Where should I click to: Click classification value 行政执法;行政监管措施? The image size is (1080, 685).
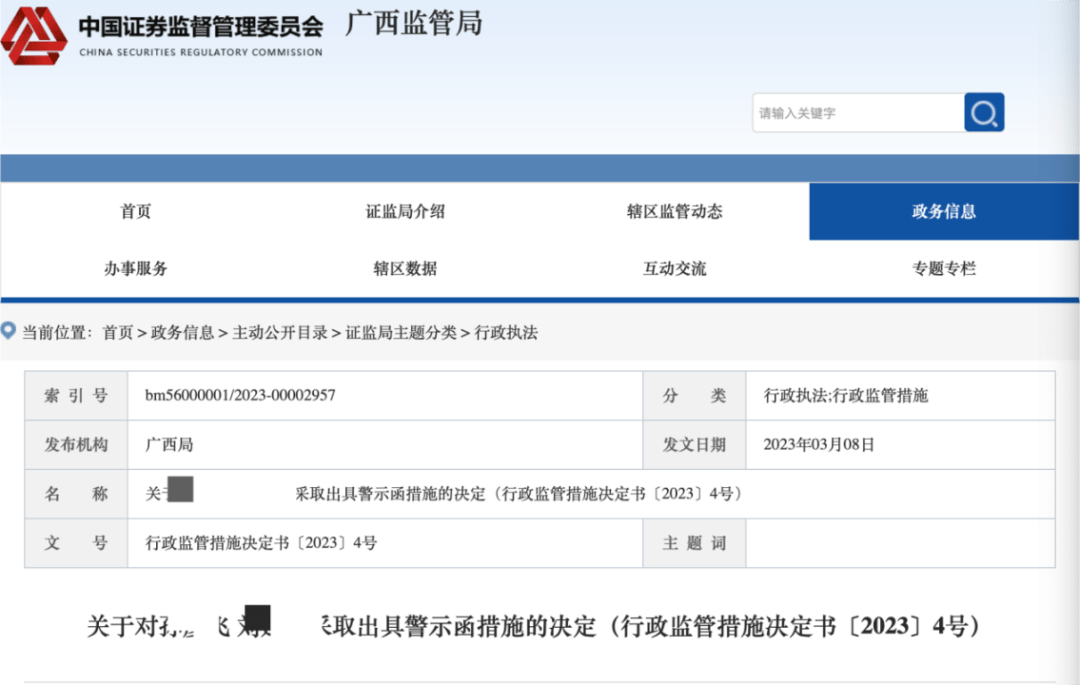[846, 395]
